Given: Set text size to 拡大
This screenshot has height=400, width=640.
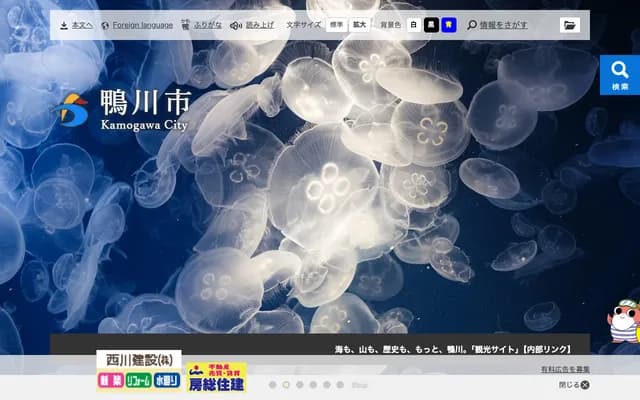Looking at the screenshot, I should click(x=359, y=25).
